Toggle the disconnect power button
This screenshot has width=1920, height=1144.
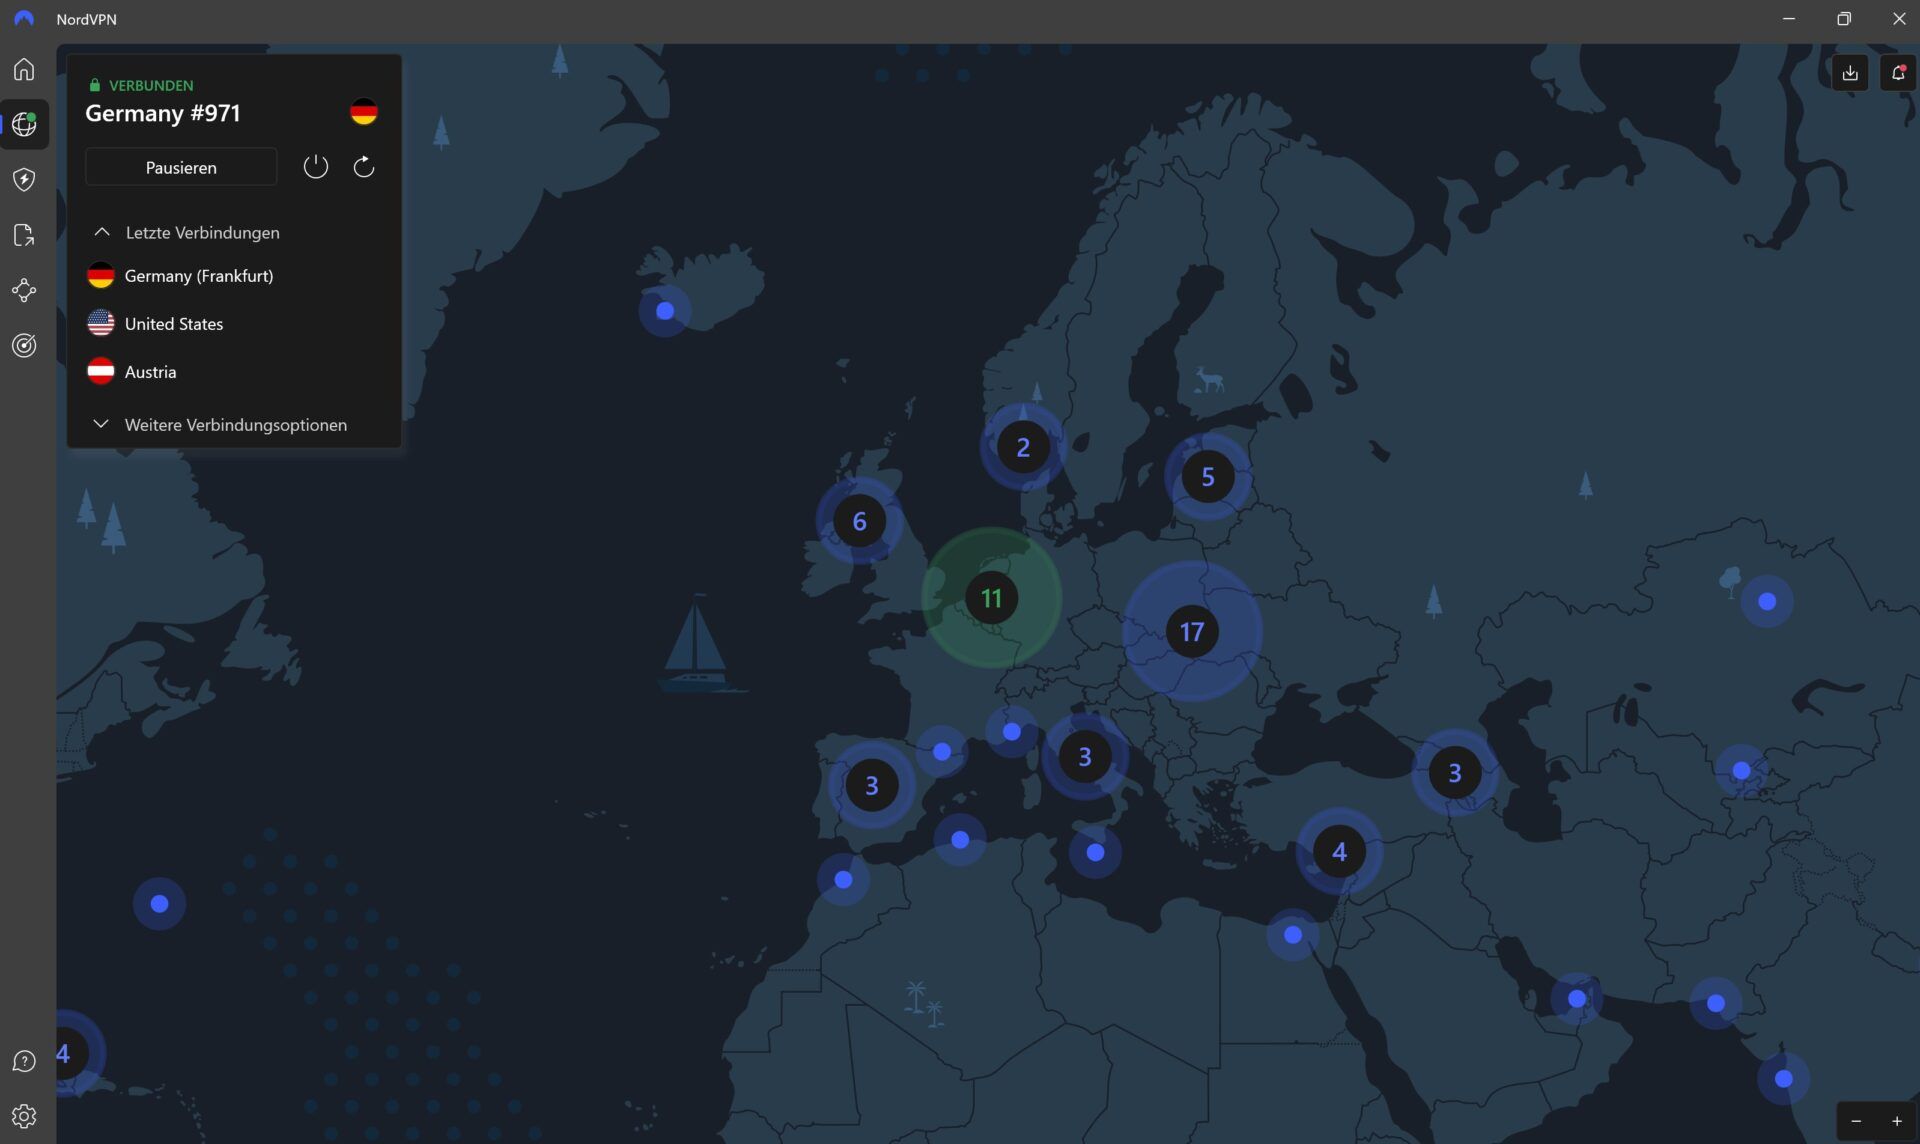coord(315,166)
